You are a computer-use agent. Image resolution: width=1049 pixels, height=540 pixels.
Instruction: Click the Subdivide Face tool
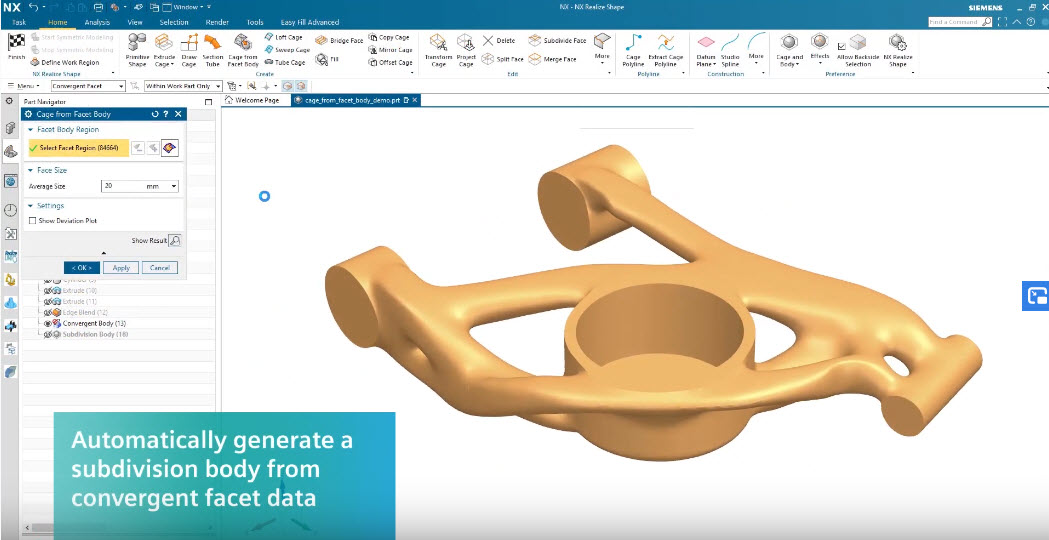(x=557, y=40)
